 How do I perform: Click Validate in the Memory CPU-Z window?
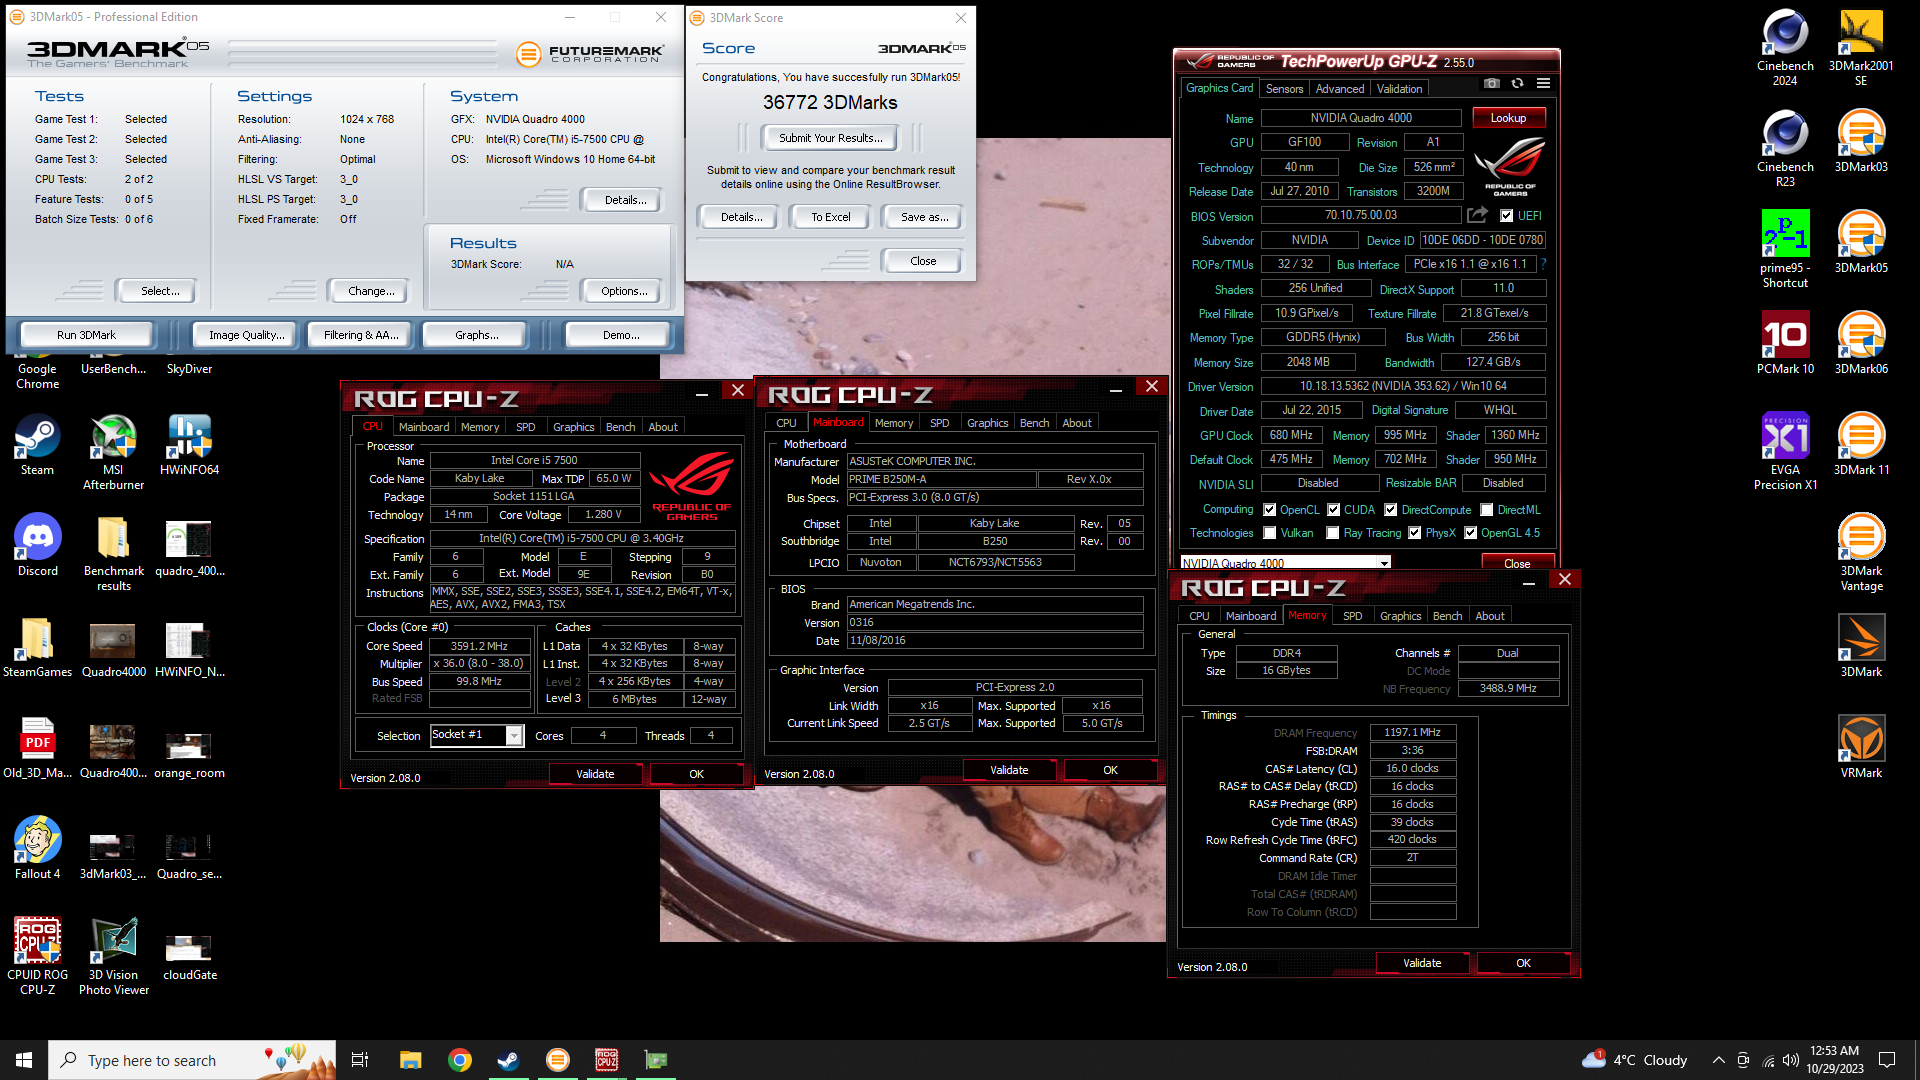(x=1422, y=963)
